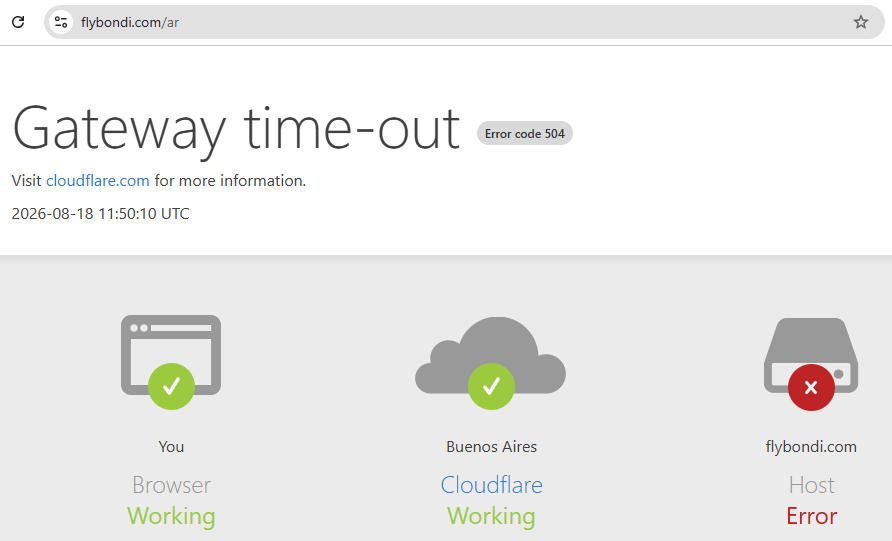Click Working status under Browser
892x541 pixels.
pos(171,517)
